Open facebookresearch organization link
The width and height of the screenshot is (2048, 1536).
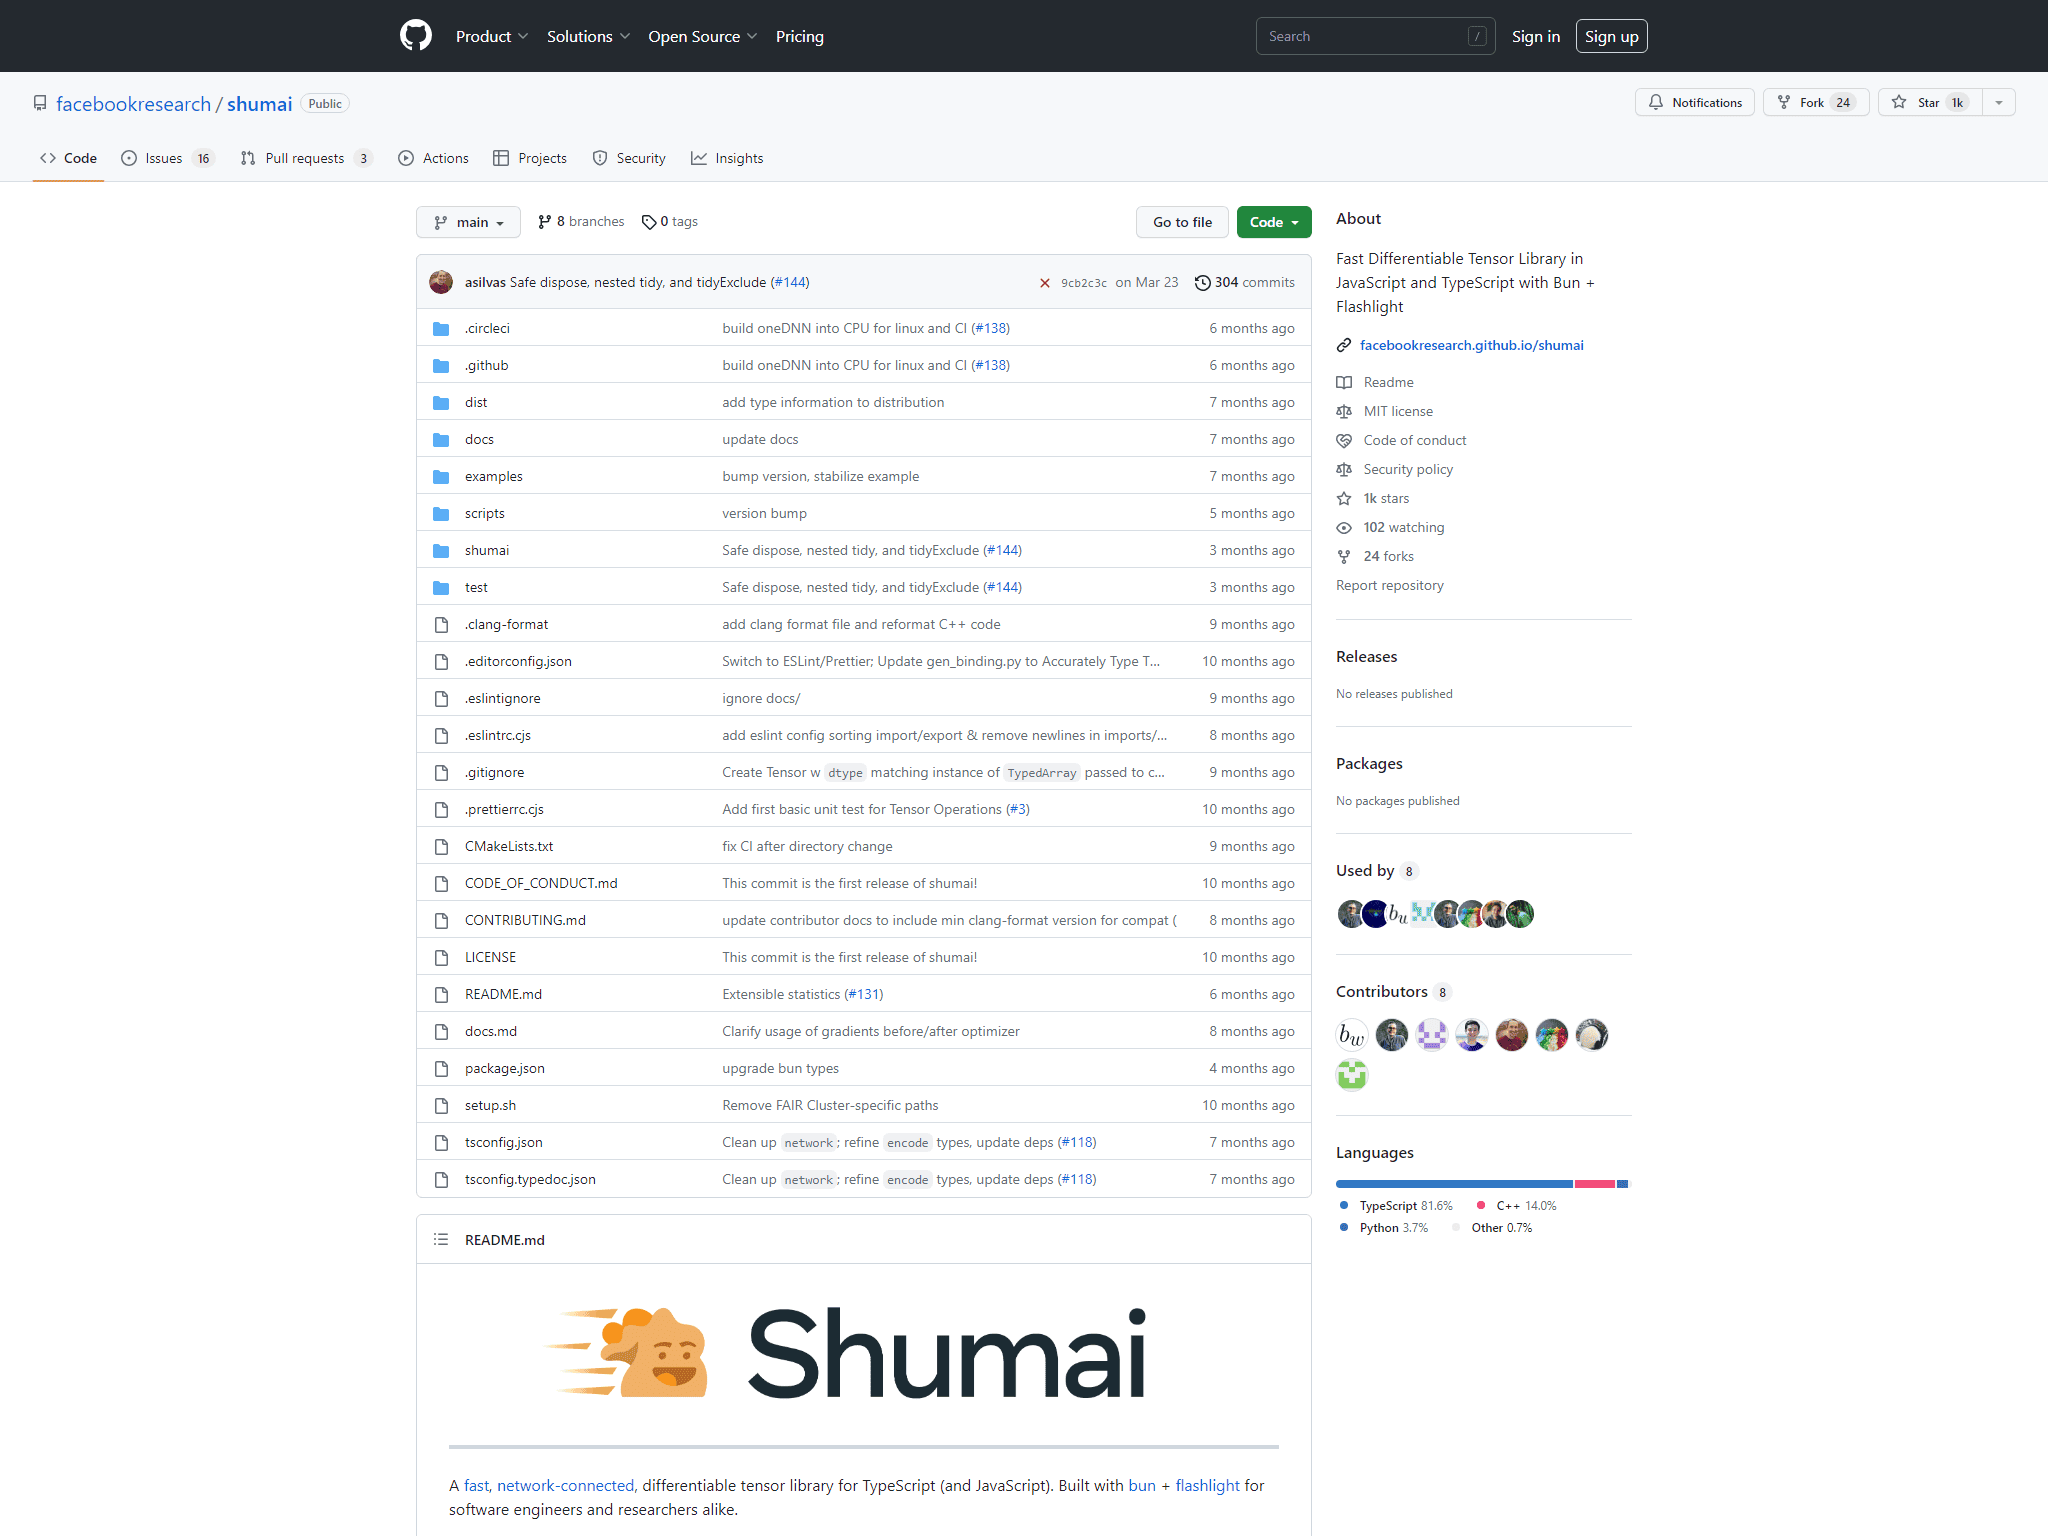[x=133, y=104]
